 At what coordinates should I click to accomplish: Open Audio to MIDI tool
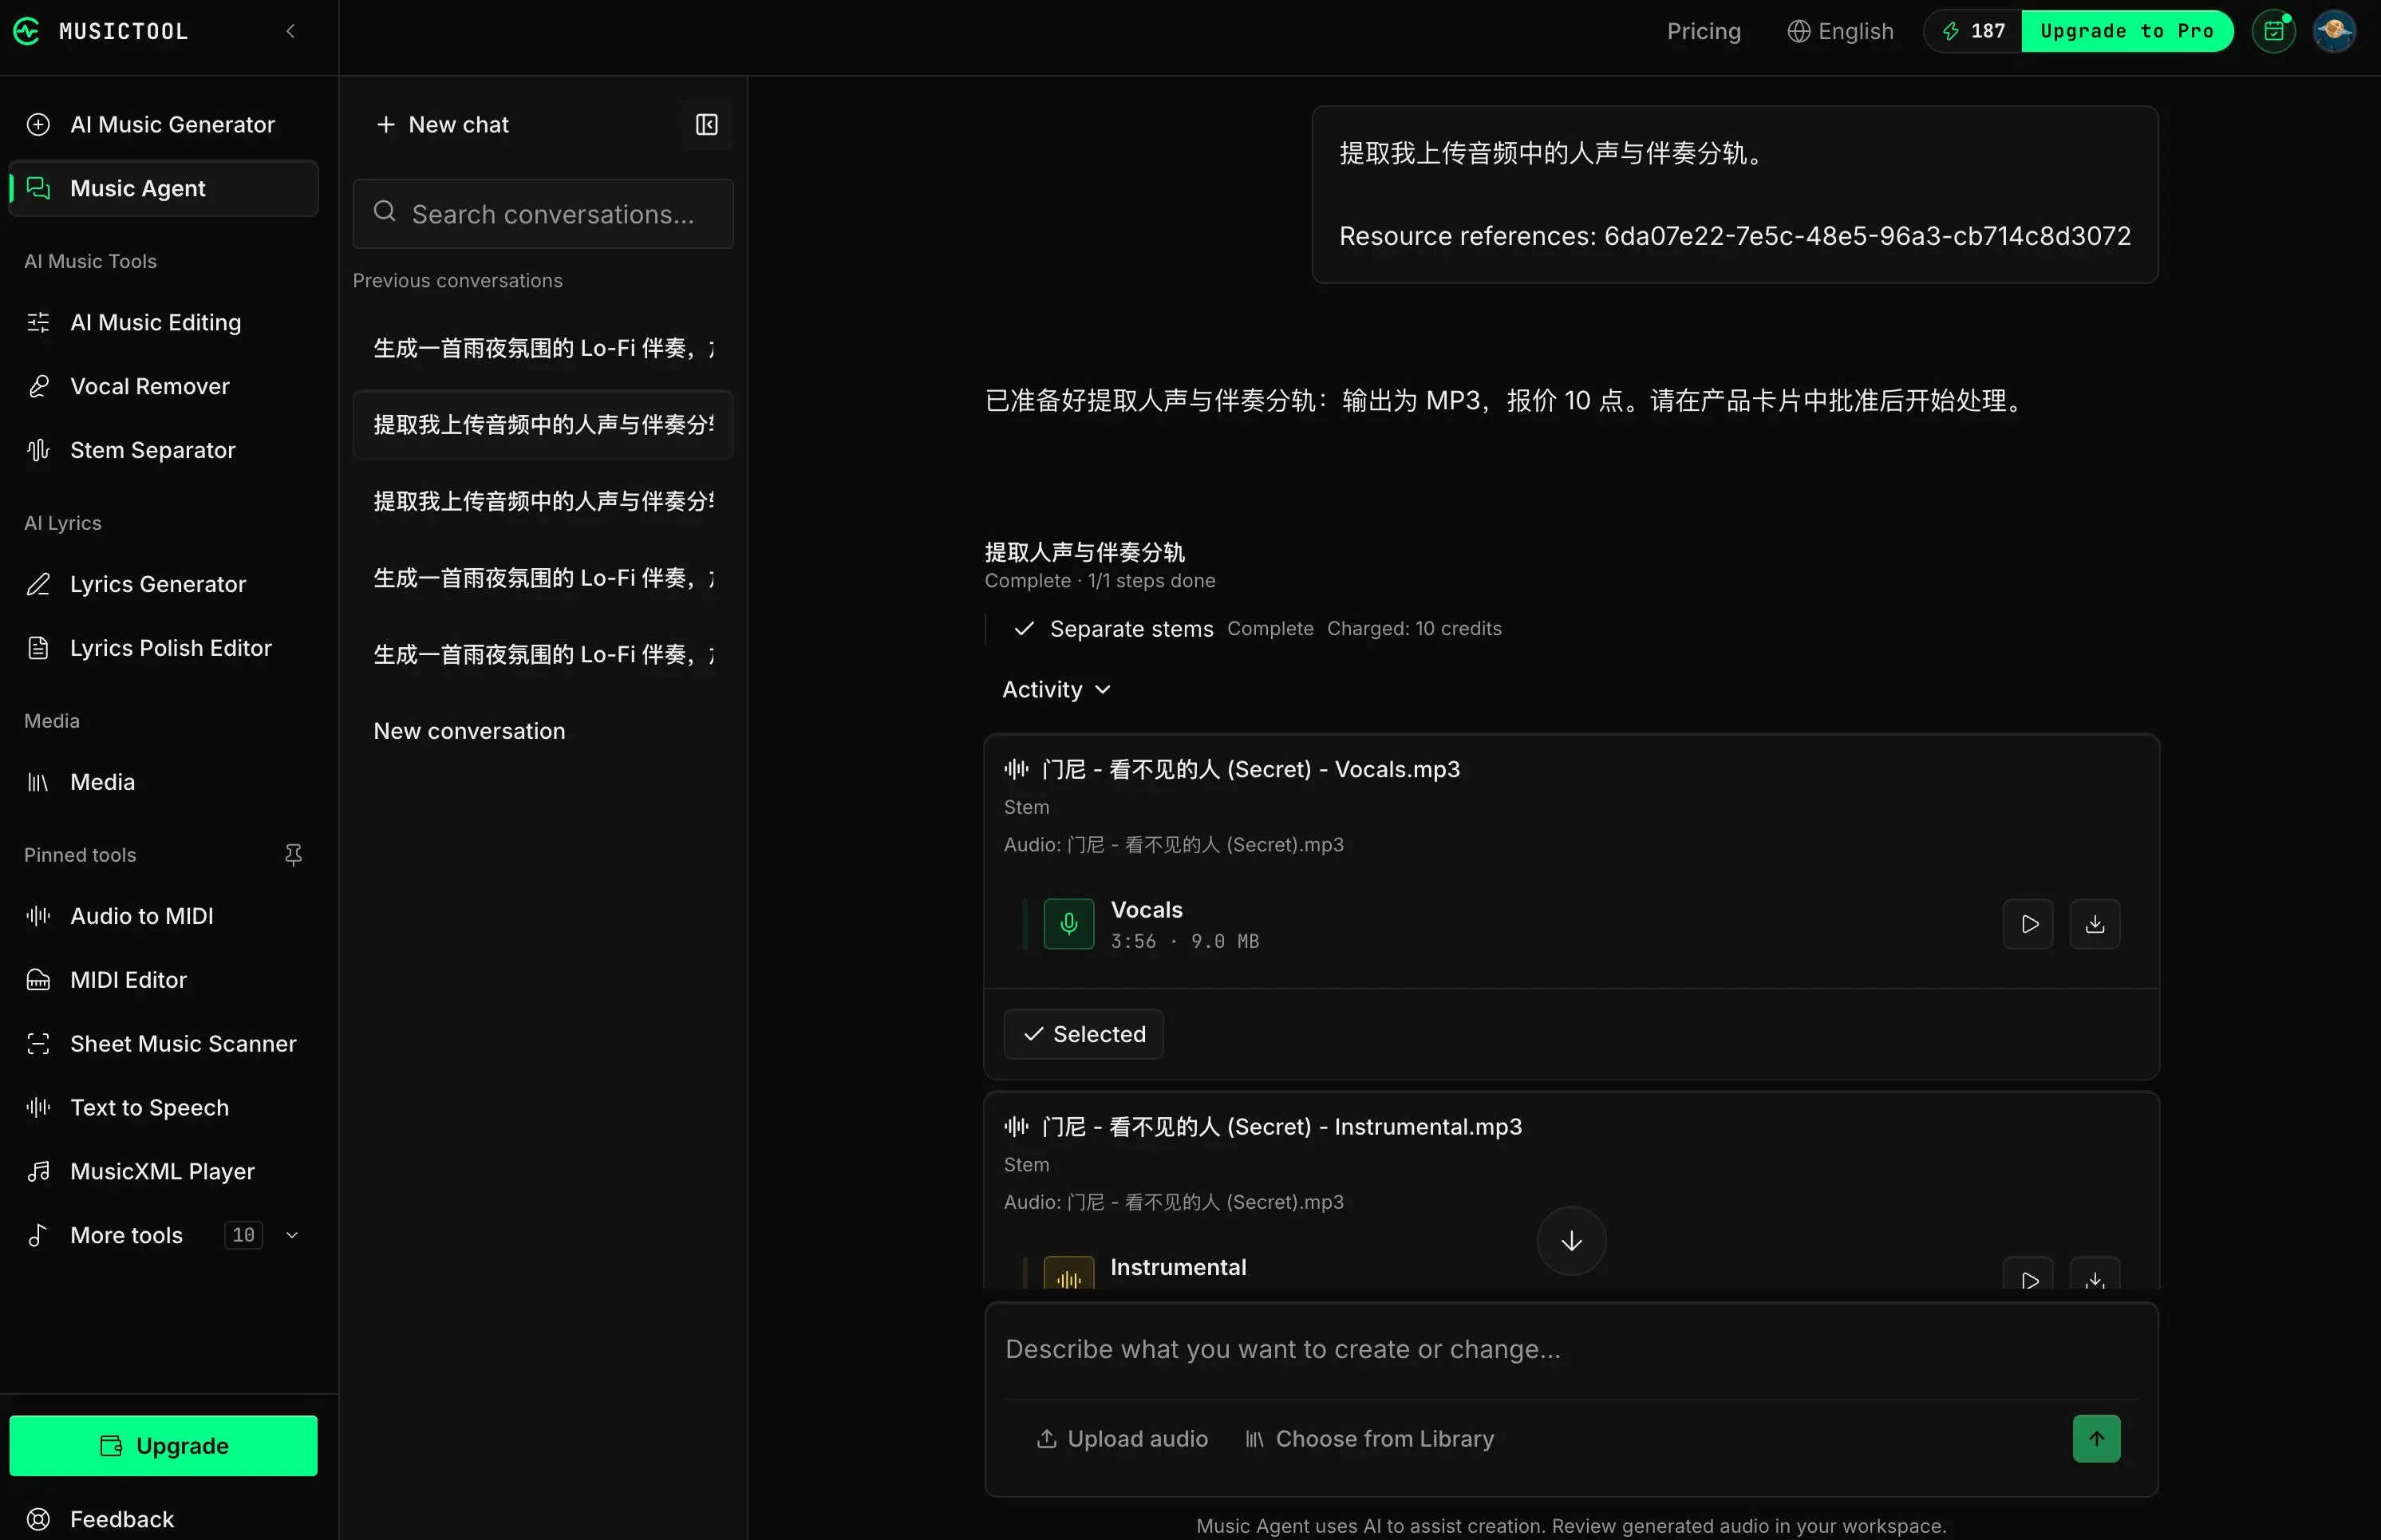tap(164, 916)
